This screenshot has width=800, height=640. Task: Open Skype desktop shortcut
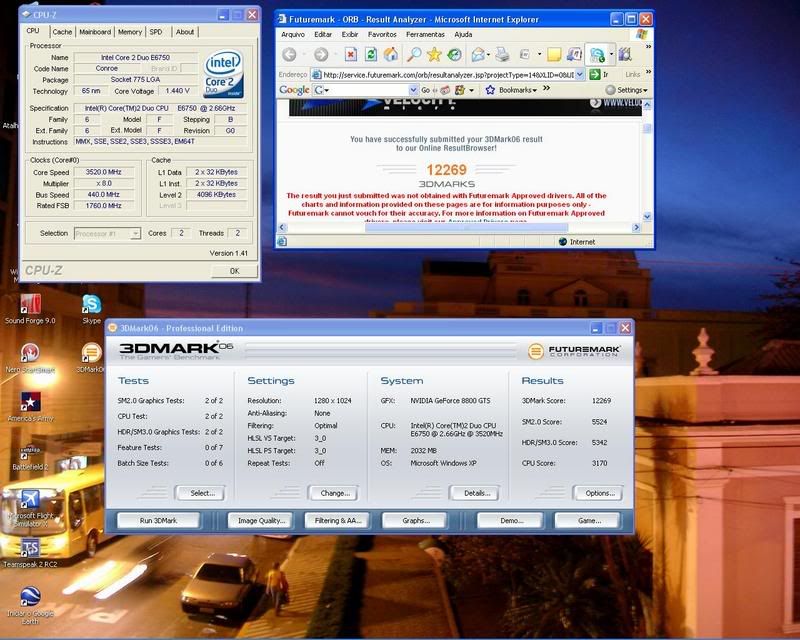(x=91, y=309)
